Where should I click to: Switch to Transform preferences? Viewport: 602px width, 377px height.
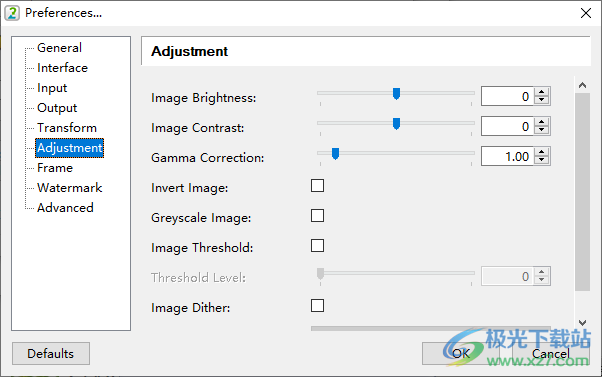point(67,127)
